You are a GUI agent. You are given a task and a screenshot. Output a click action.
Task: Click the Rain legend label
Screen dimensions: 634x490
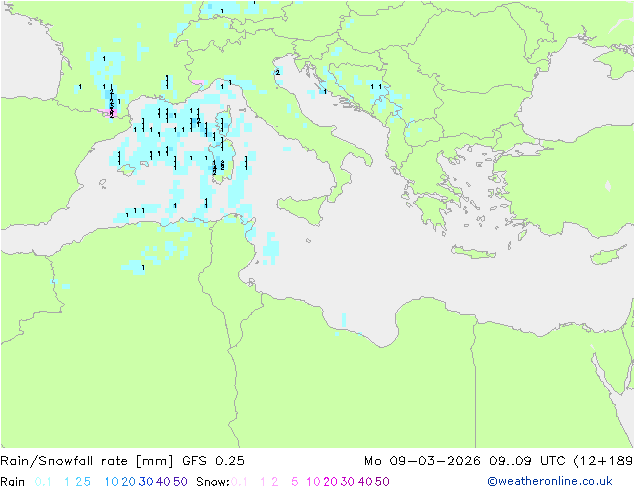point(13,482)
